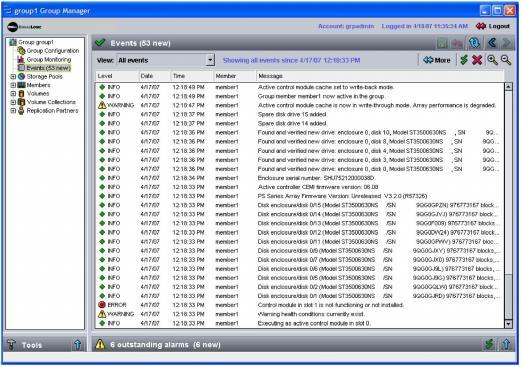The height and width of the screenshot is (367, 521).
Task: Select 'Found and verified new drive' disk 10 row
Action: (300, 132)
